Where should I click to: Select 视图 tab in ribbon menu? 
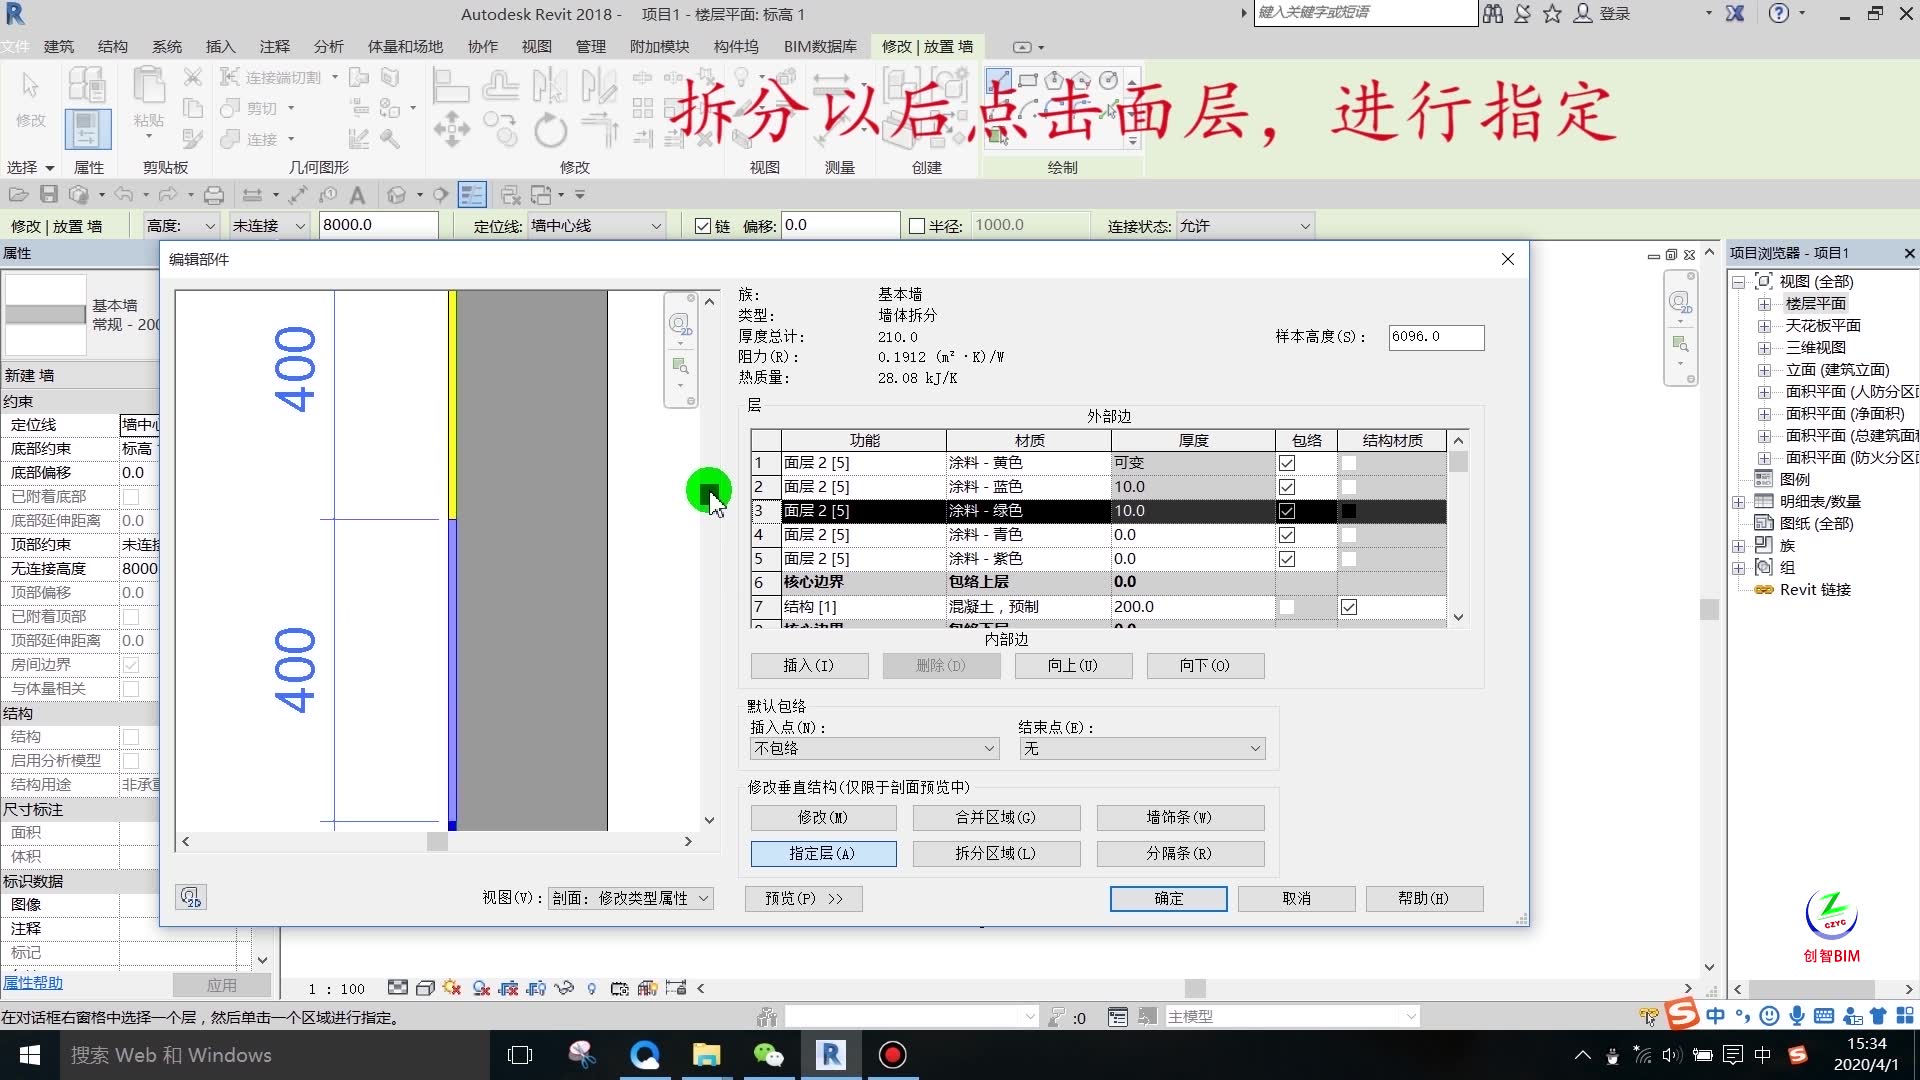[534, 46]
